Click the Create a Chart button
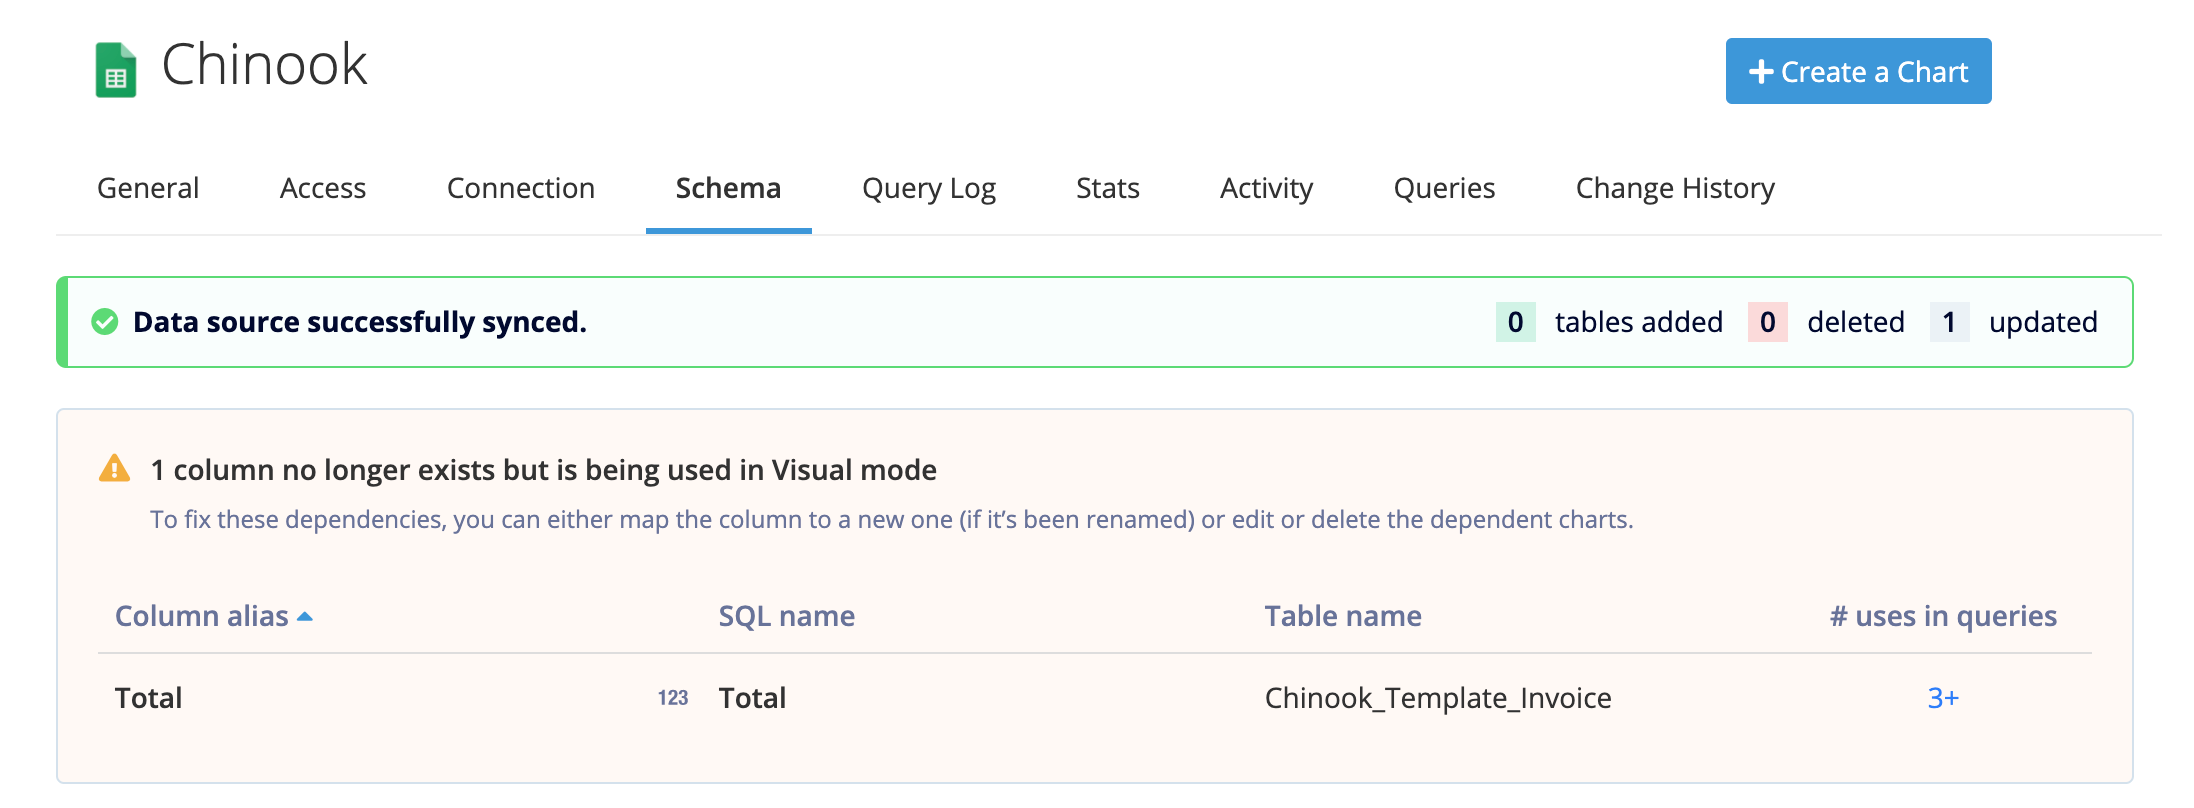The width and height of the screenshot is (2194, 808). click(x=1858, y=71)
